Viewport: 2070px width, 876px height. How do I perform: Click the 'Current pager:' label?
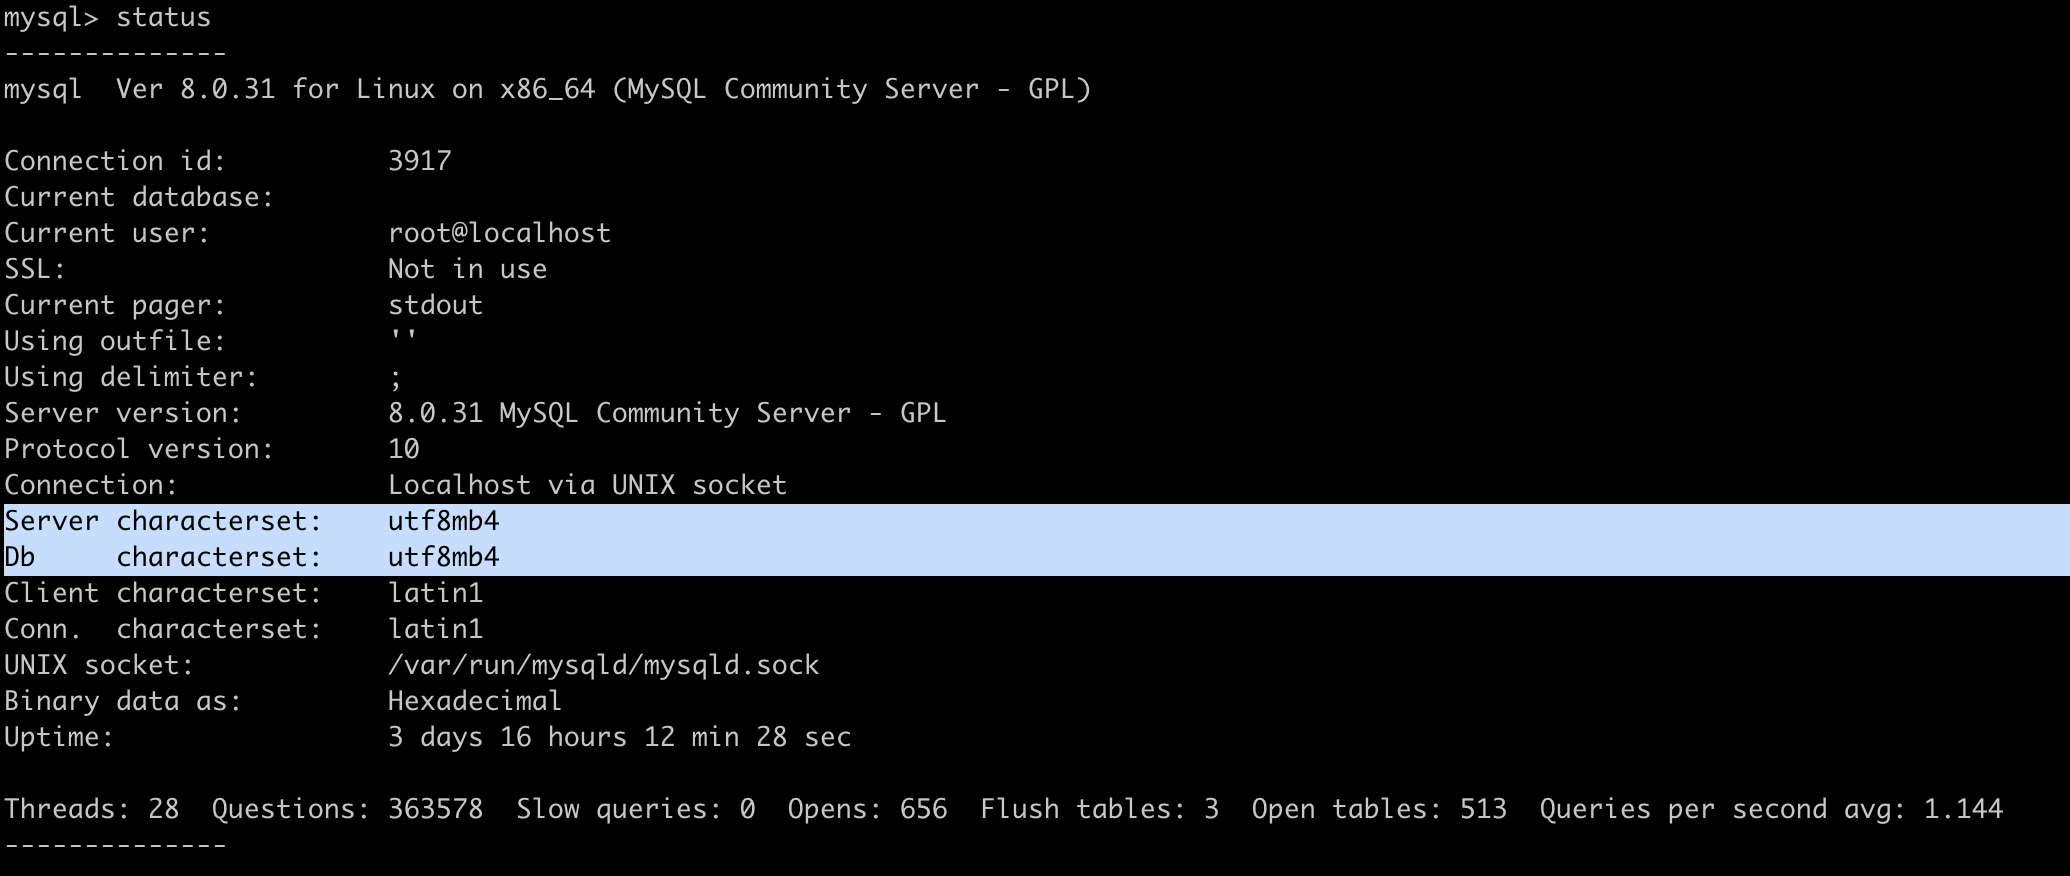tap(115, 305)
